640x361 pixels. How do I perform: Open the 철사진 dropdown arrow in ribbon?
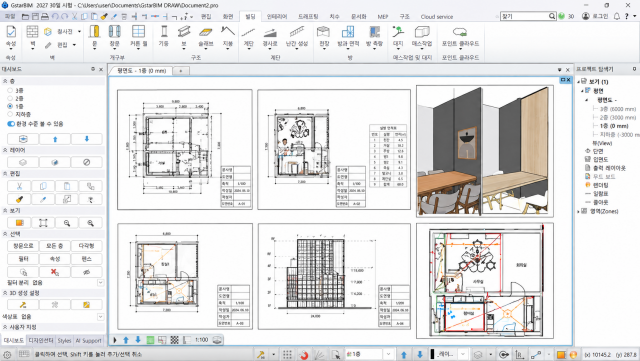pos(80,31)
